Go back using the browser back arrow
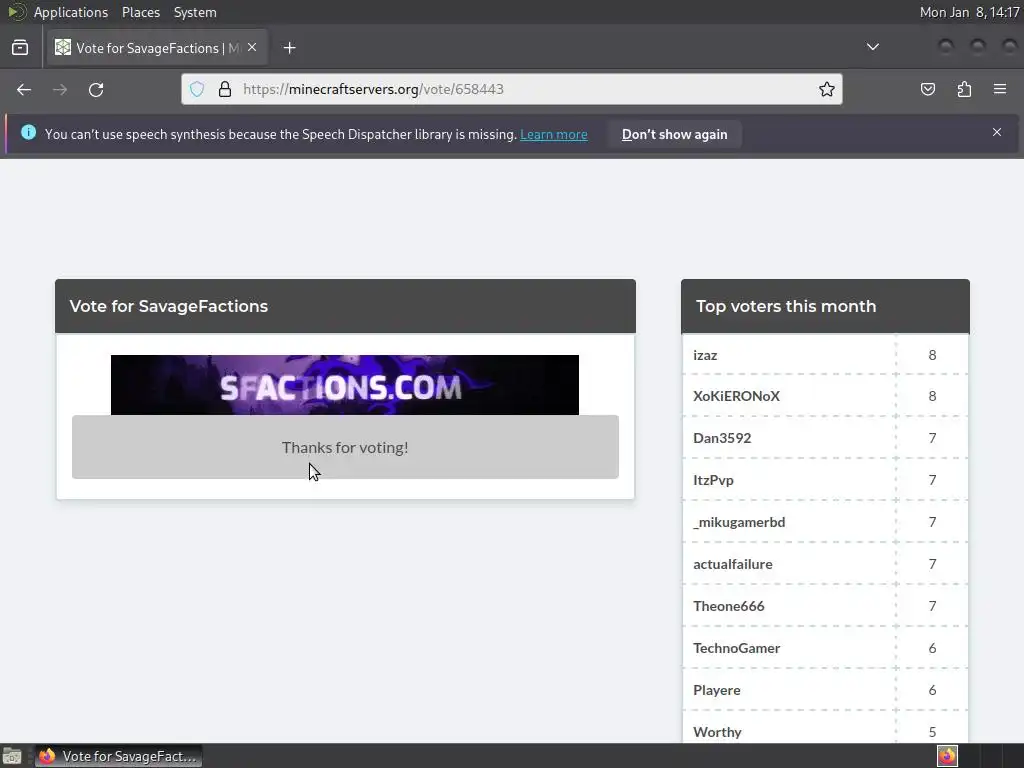Viewport: 1024px width, 768px height. click(24, 89)
